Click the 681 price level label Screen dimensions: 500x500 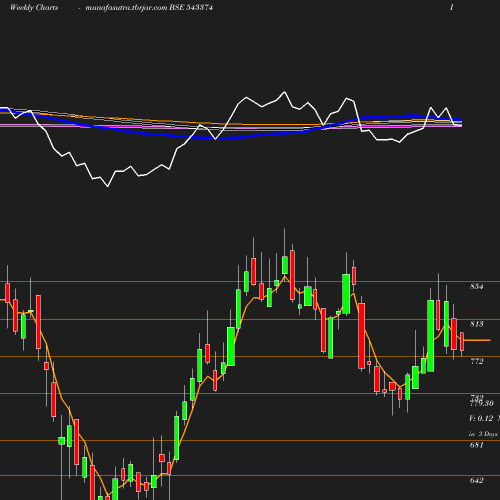pyautogui.click(x=477, y=445)
